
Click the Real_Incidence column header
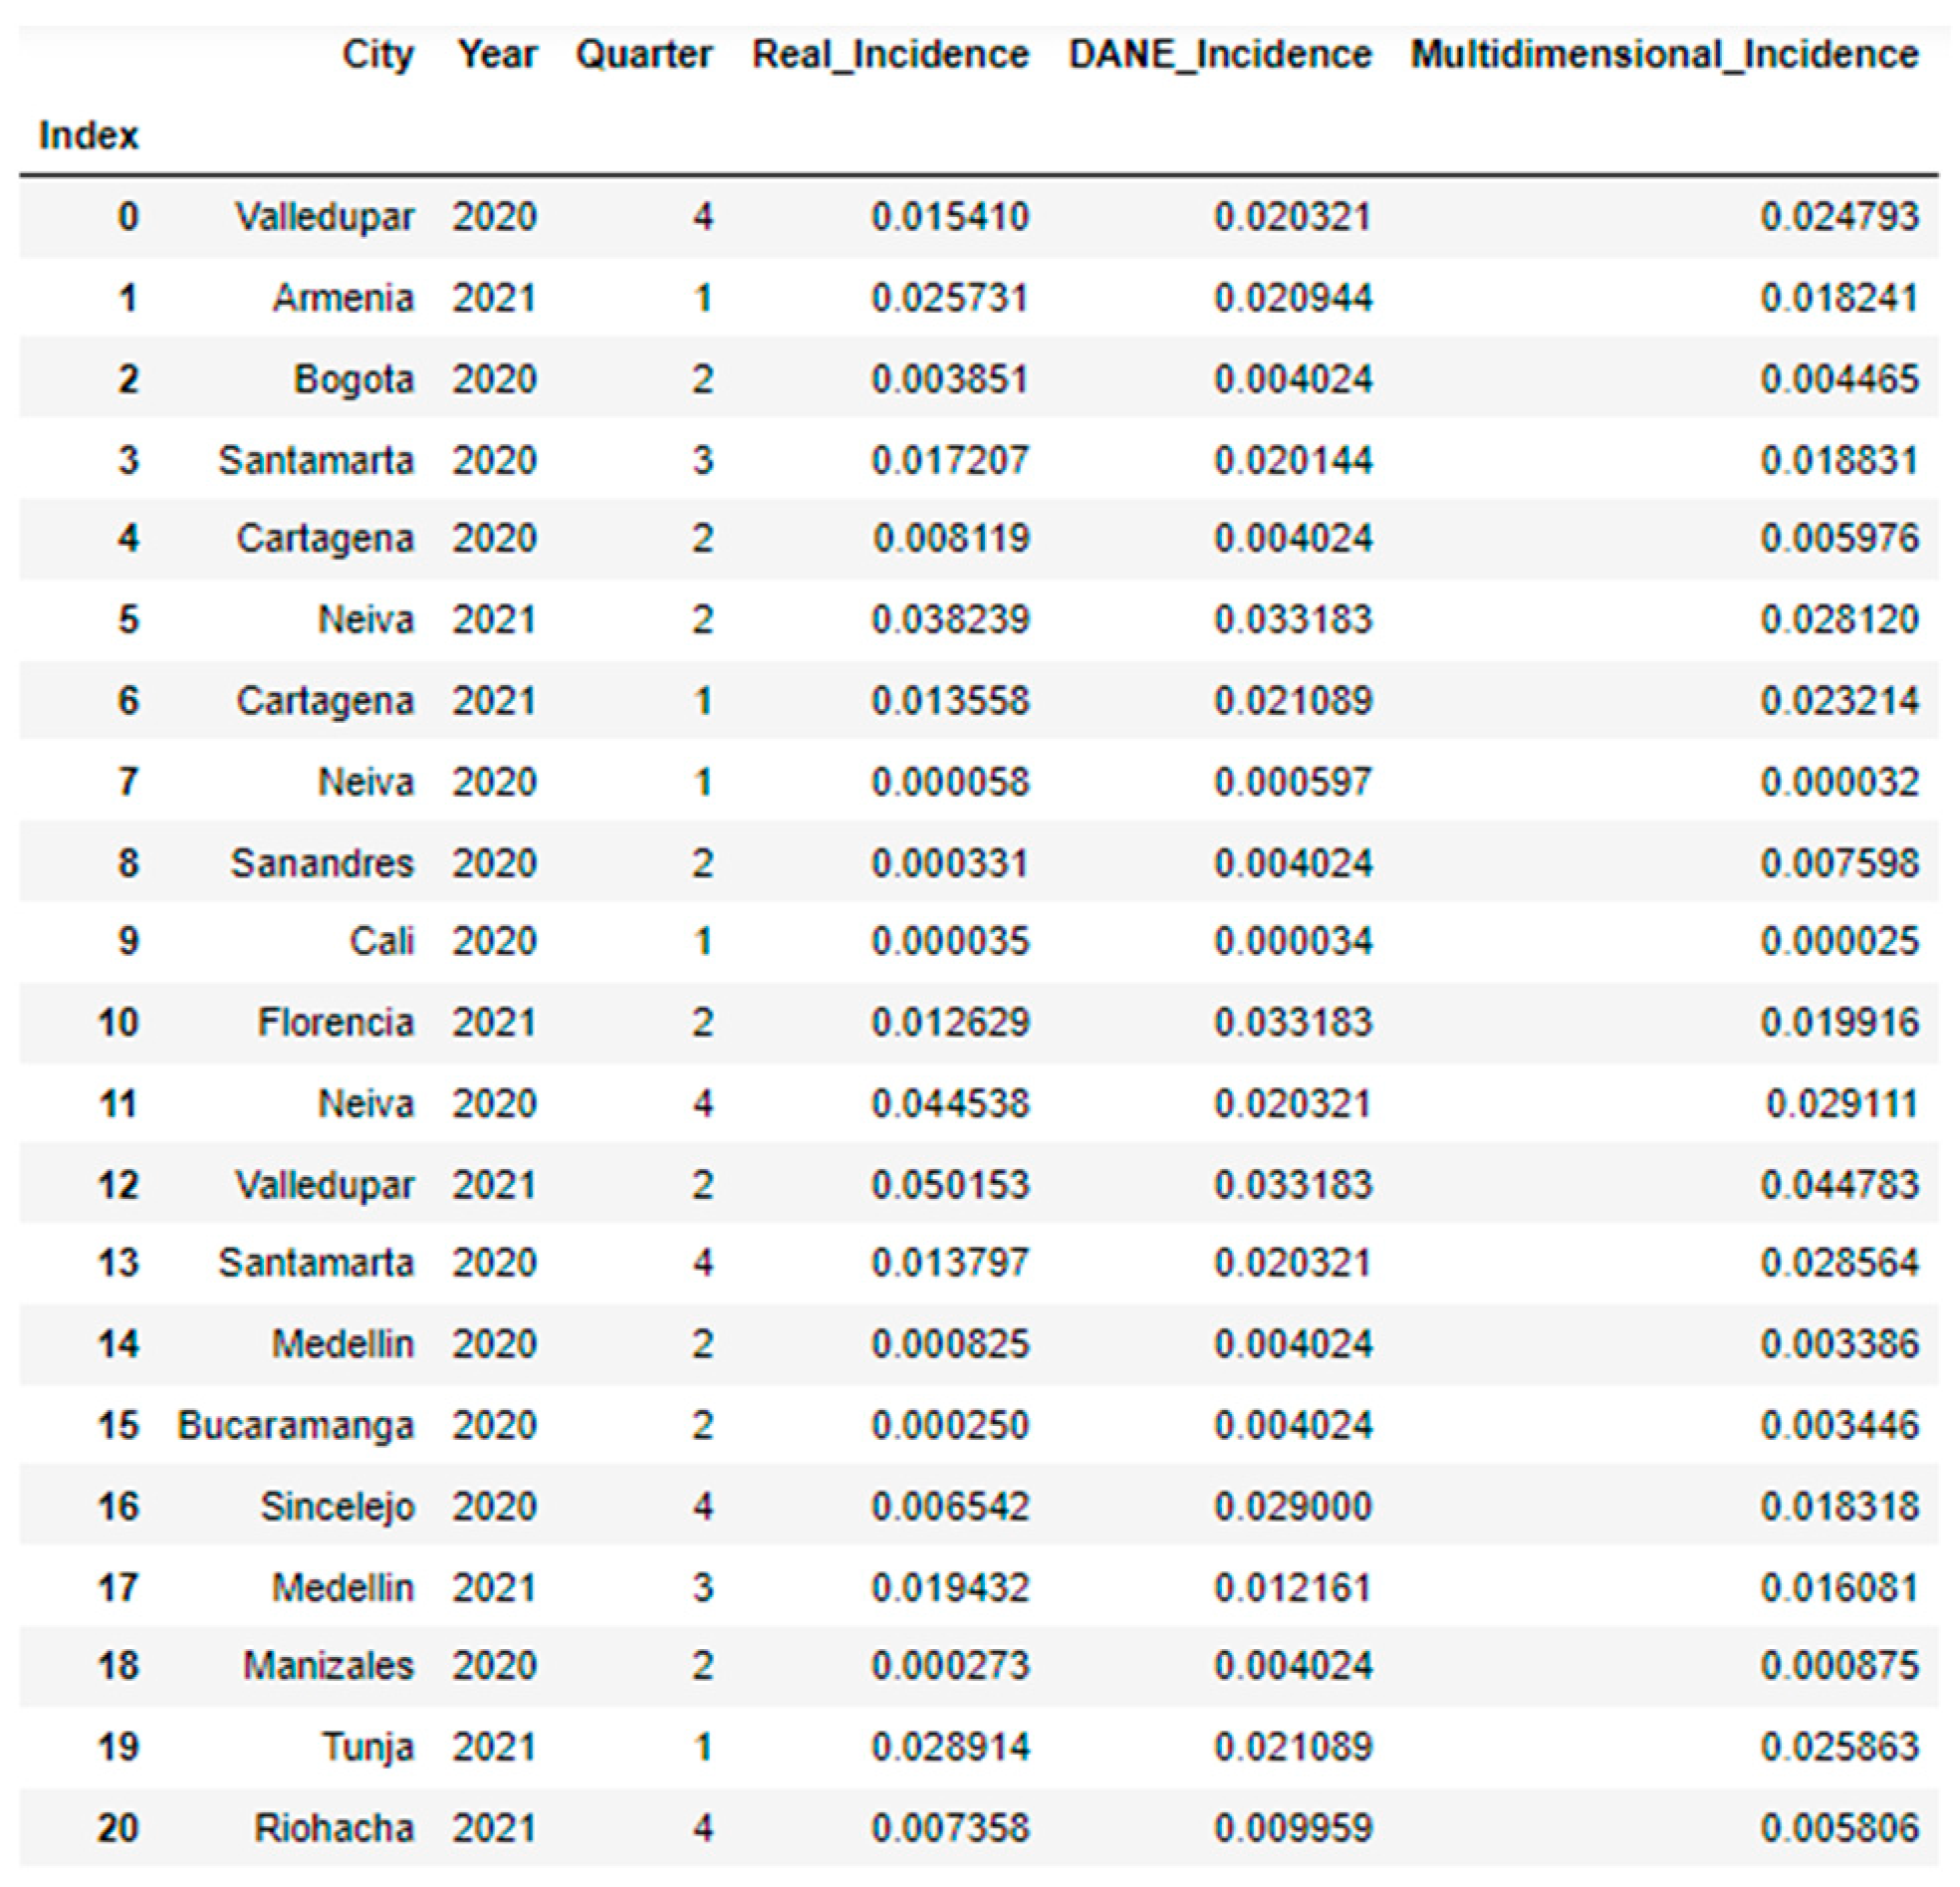point(890,54)
